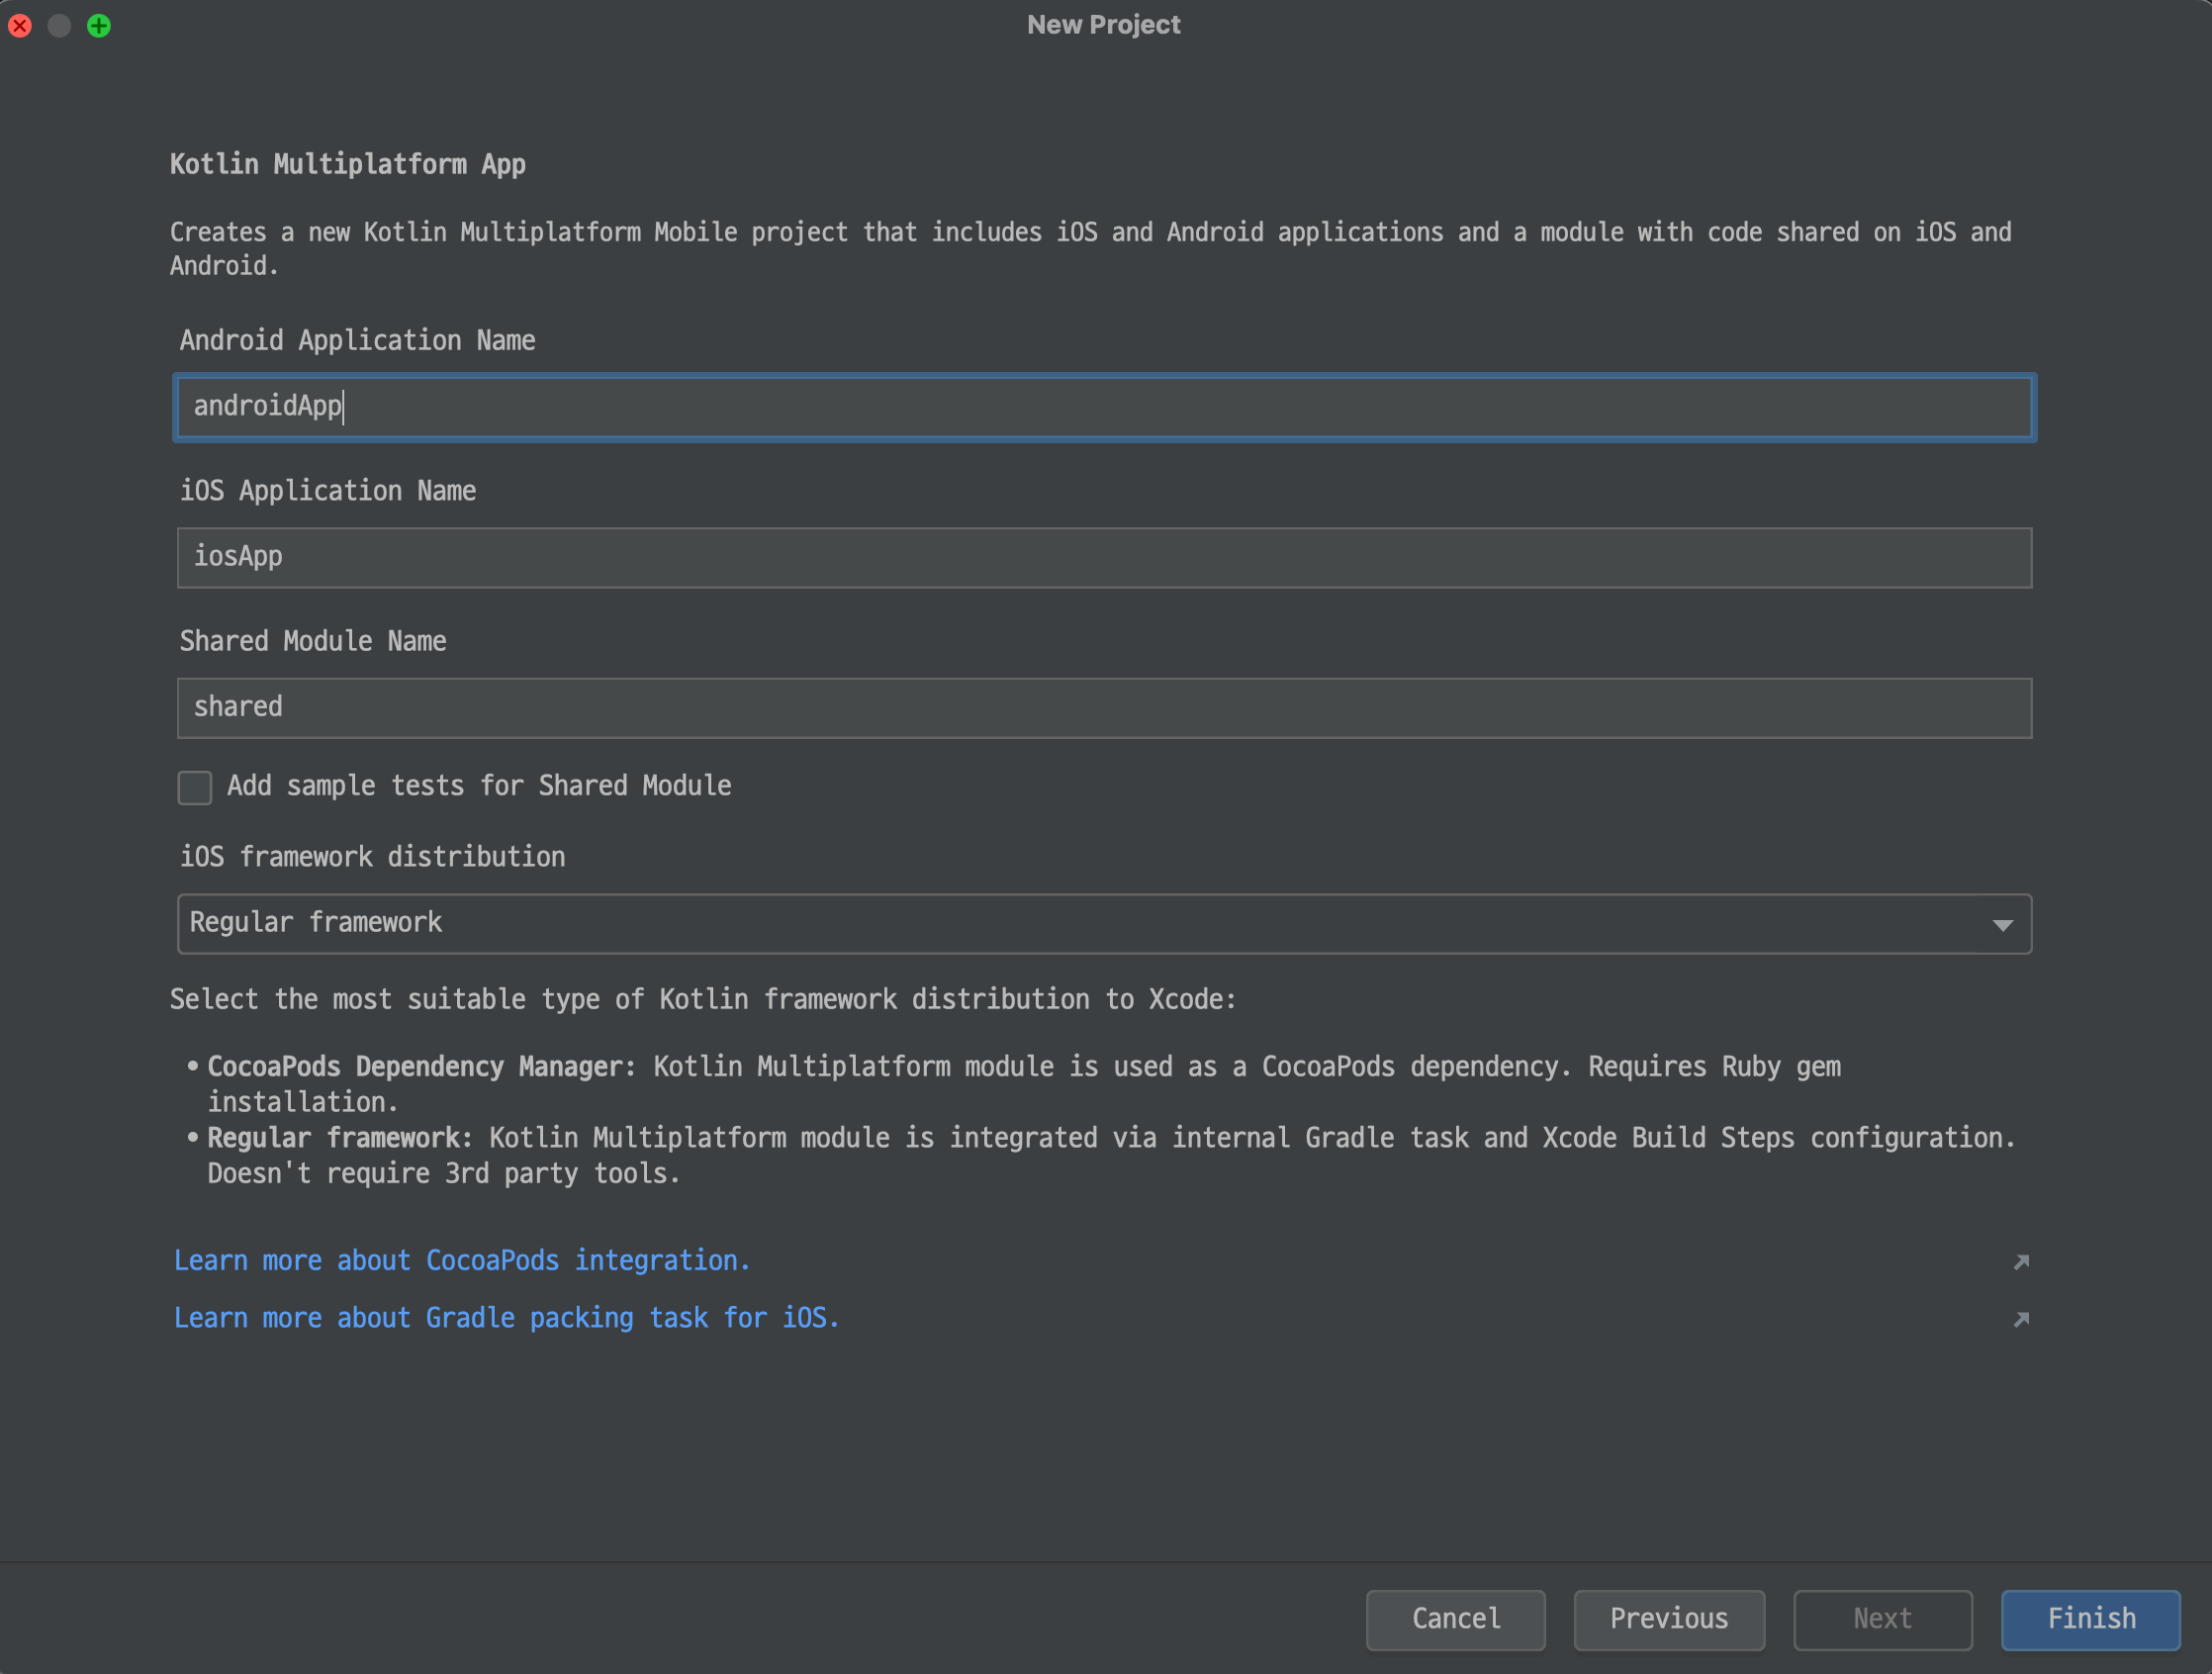Click the iOS Application Name field
The height and width of the screenshot is (1674, 2212).
[1104, 557]
